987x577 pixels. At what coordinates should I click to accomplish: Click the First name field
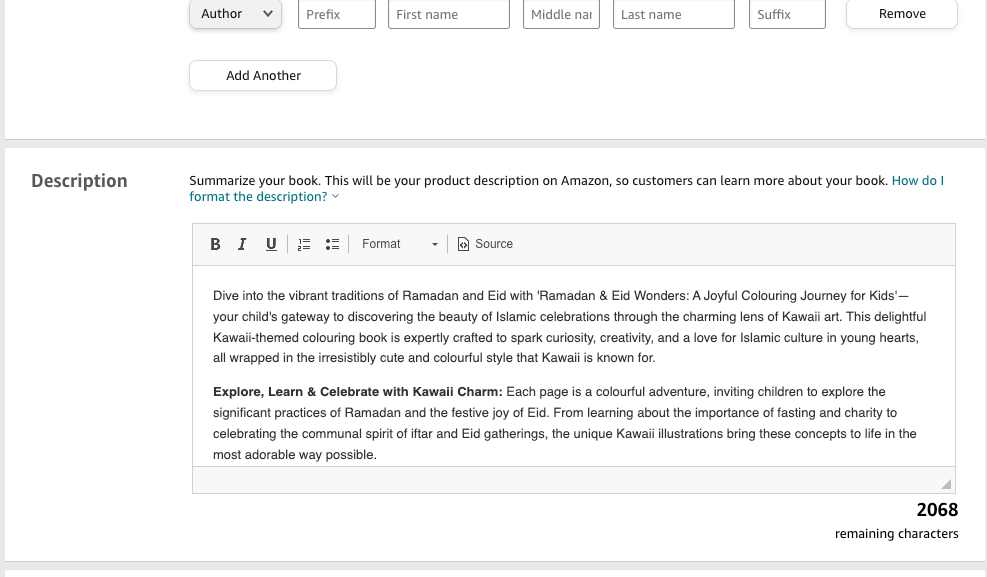(x=449, y=14)
